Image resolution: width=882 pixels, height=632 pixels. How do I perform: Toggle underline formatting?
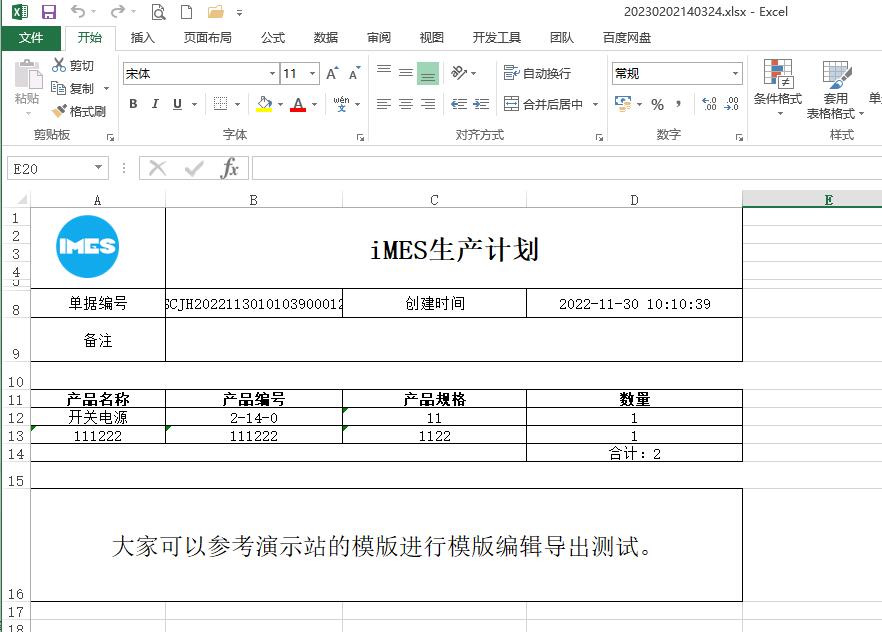[x=177, y=104]
